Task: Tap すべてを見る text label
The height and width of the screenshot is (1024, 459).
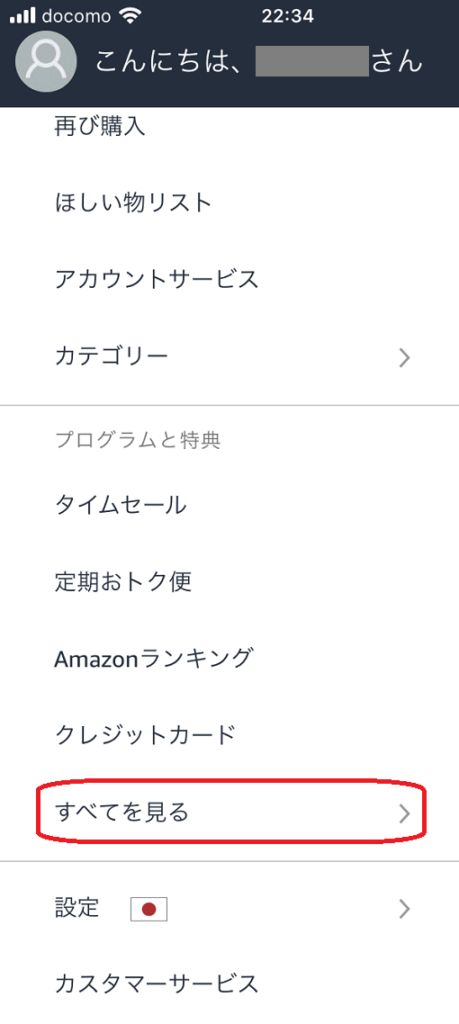Action: [122, 813]
